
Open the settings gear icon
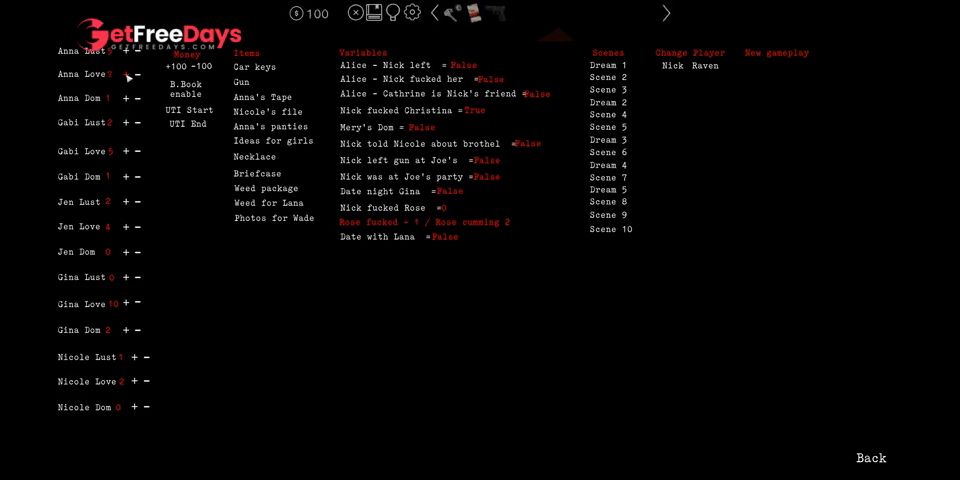pyautogui.click(x=412, y=12)
